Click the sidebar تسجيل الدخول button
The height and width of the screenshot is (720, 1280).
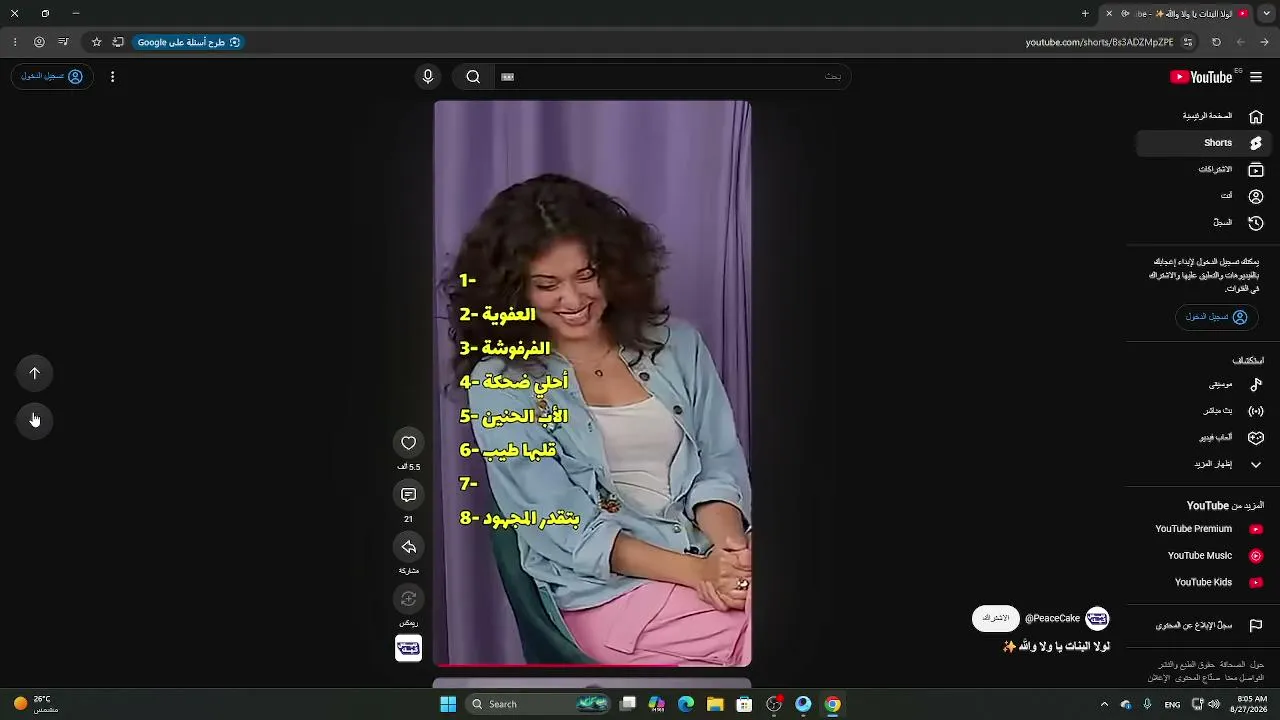[x=1216, y=317]
